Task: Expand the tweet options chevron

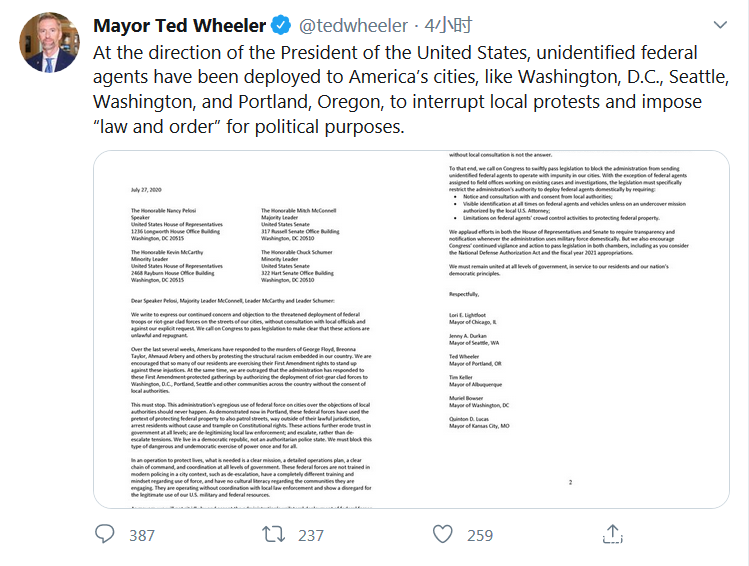Action: tap(719, 25)
